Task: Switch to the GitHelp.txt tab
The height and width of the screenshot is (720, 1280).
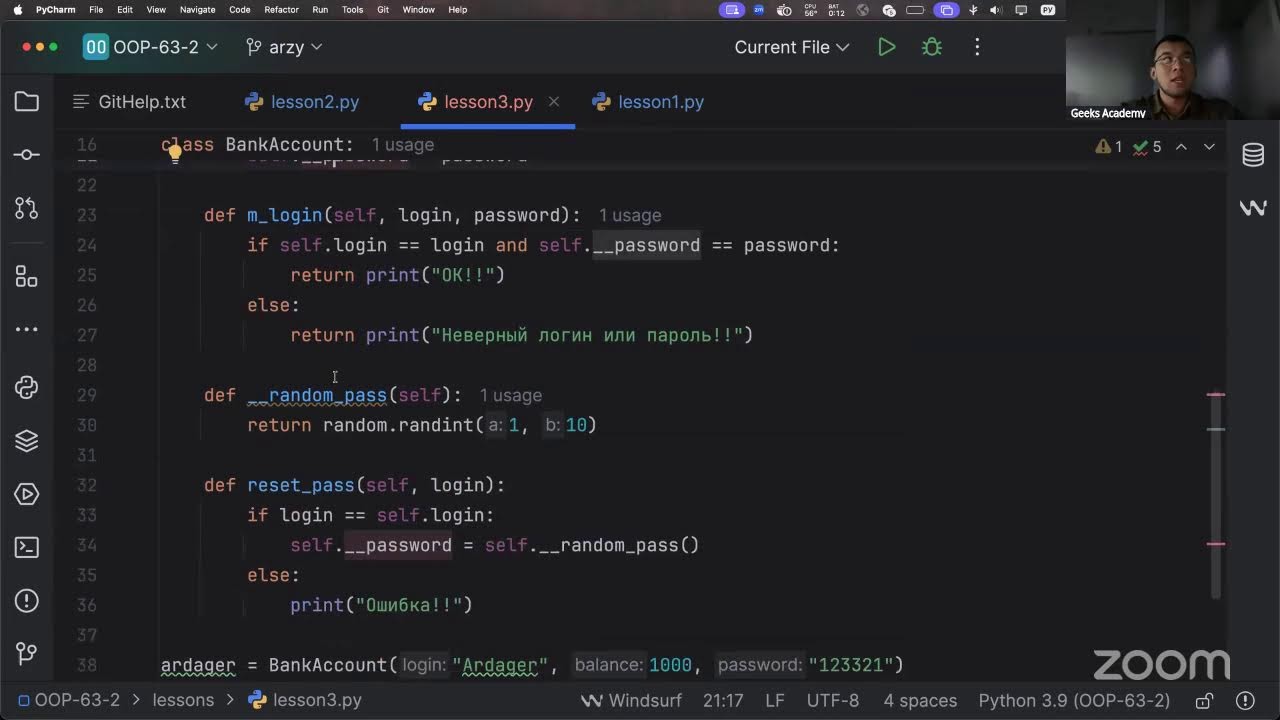Action: click(131, 102)
